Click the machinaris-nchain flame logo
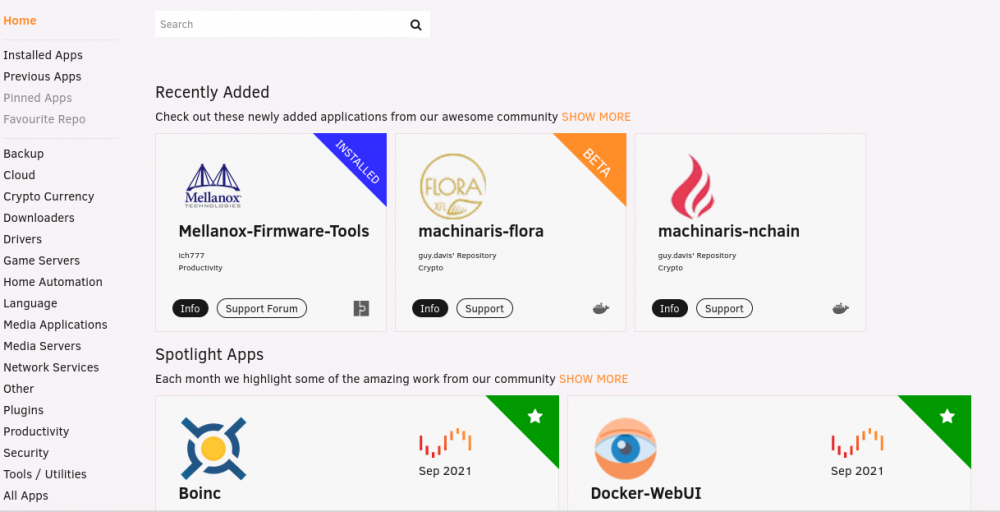The image size is (1000, 512). [693, 186]
